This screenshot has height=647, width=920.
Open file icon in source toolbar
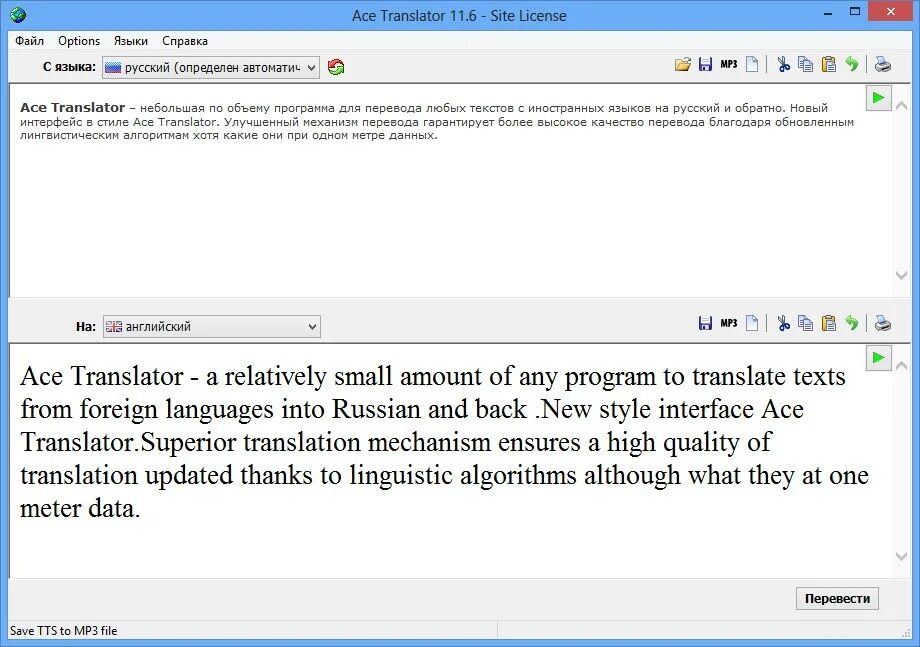[x=682, y=65]
